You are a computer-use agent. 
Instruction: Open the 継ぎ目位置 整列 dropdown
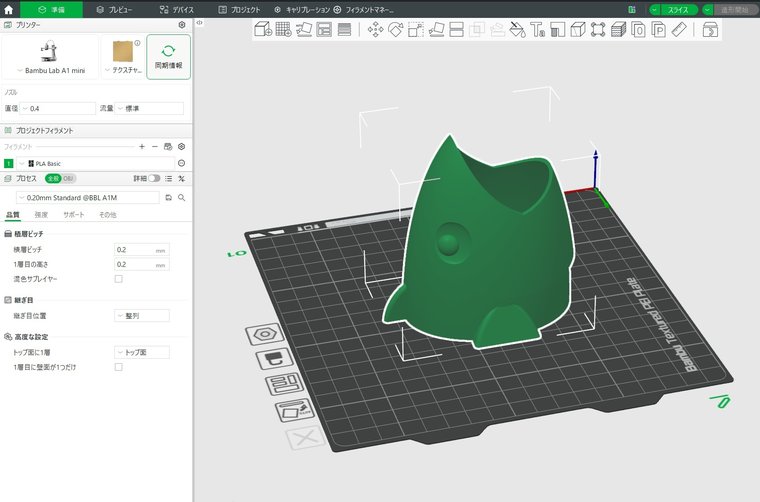(x=142, y=316)
